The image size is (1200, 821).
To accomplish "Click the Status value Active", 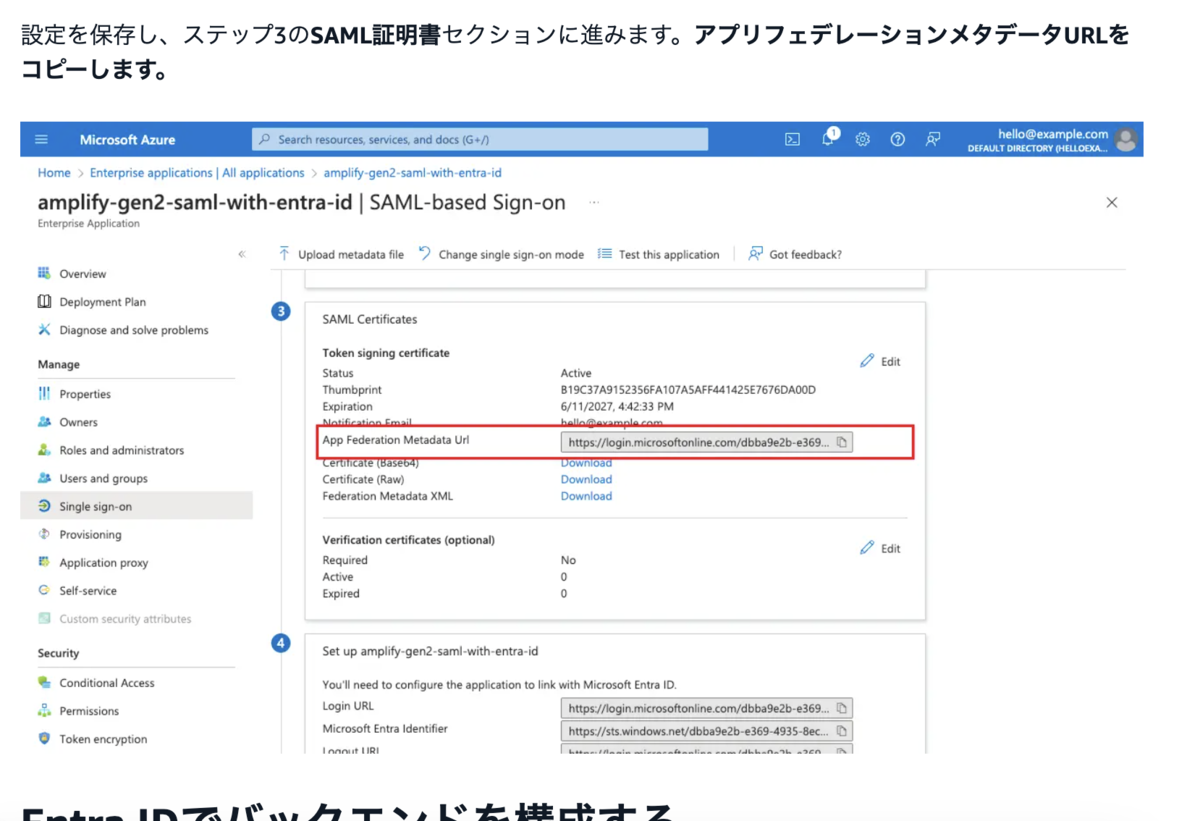I will (576, 373).
